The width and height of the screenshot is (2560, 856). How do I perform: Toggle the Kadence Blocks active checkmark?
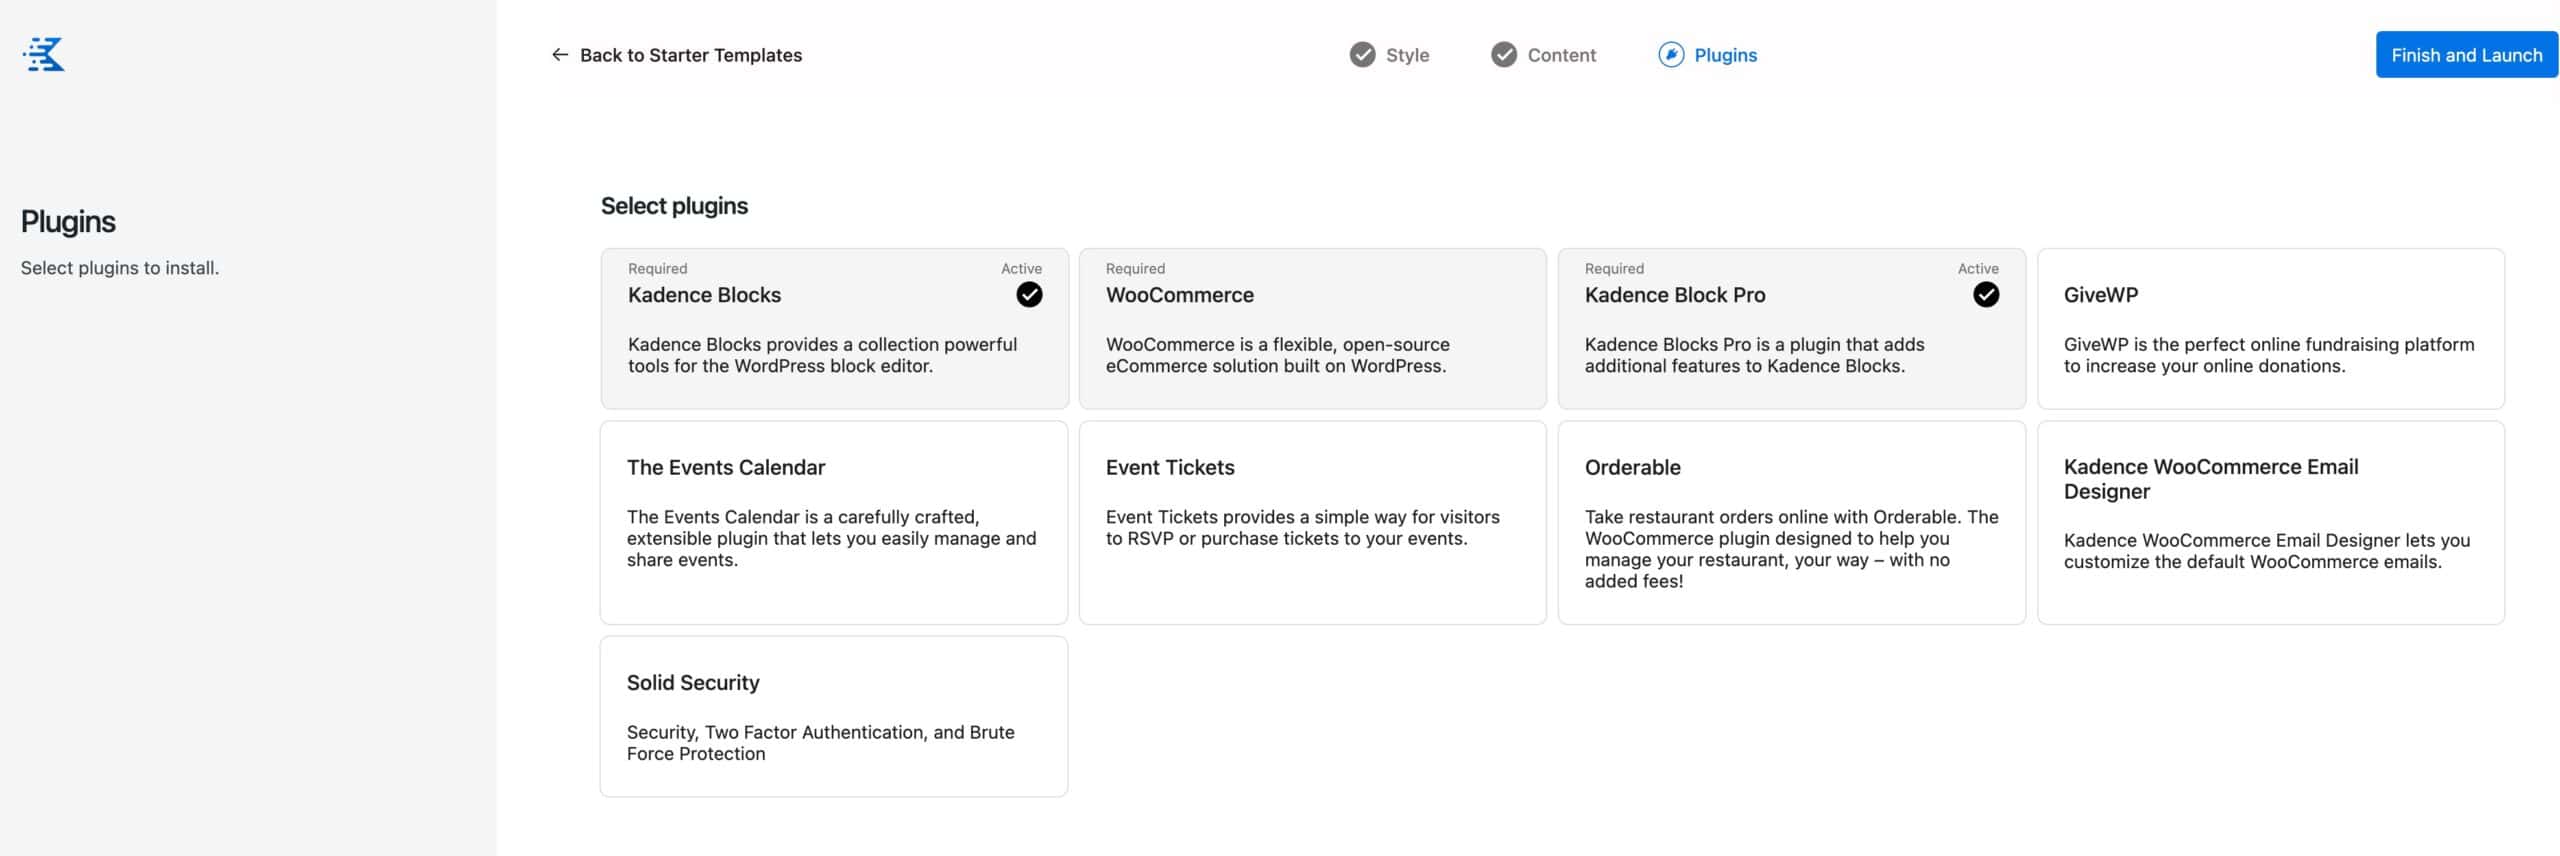(x=1029, y=295)
